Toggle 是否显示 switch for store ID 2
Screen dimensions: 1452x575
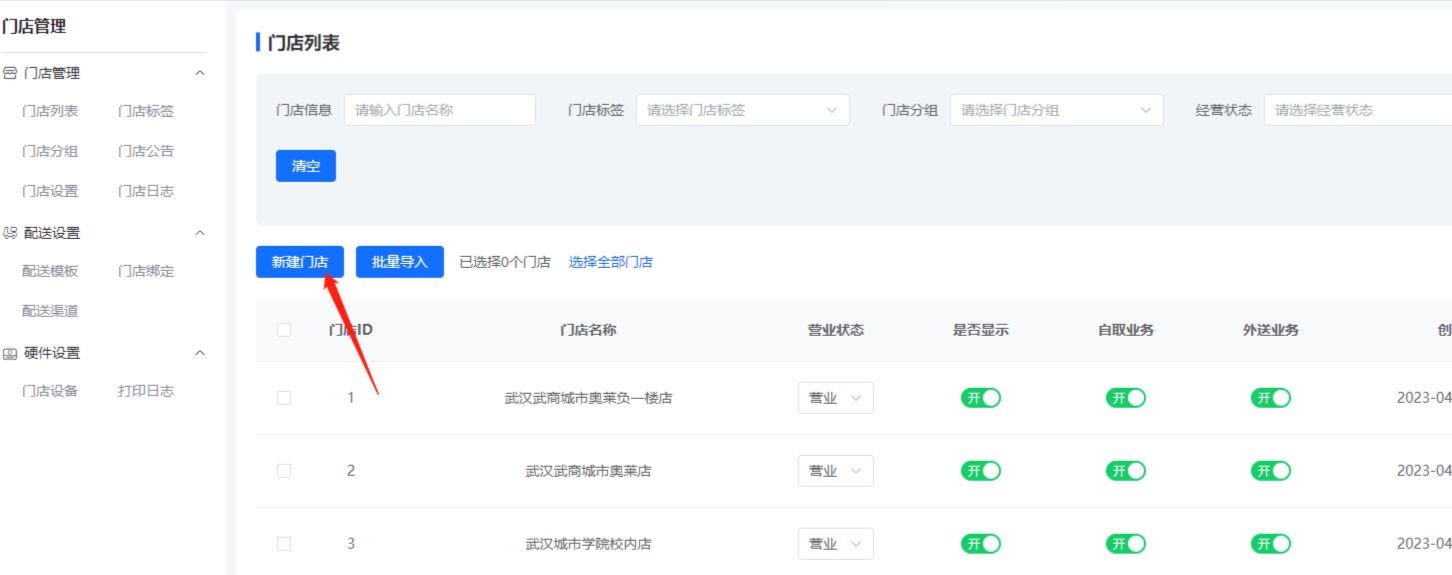981,471
